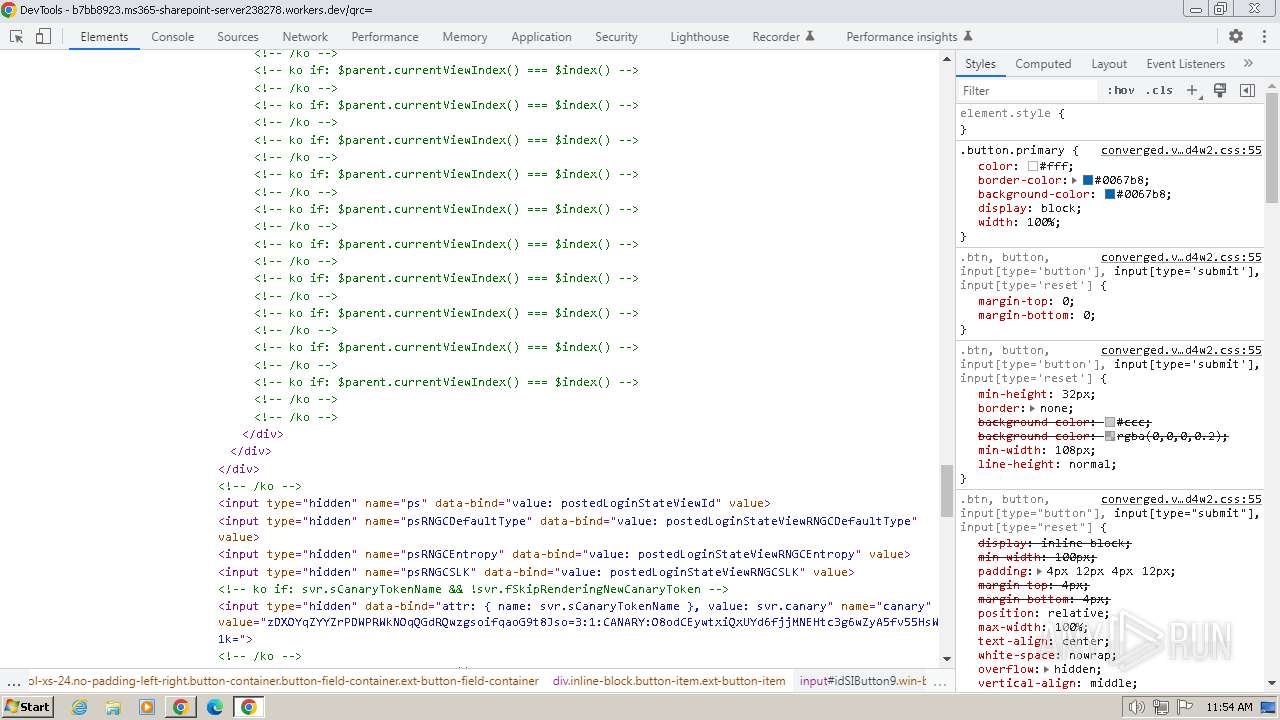Open the Memory tab
The width and height of the screenshot is (1280, 720).
coord(465,36)
